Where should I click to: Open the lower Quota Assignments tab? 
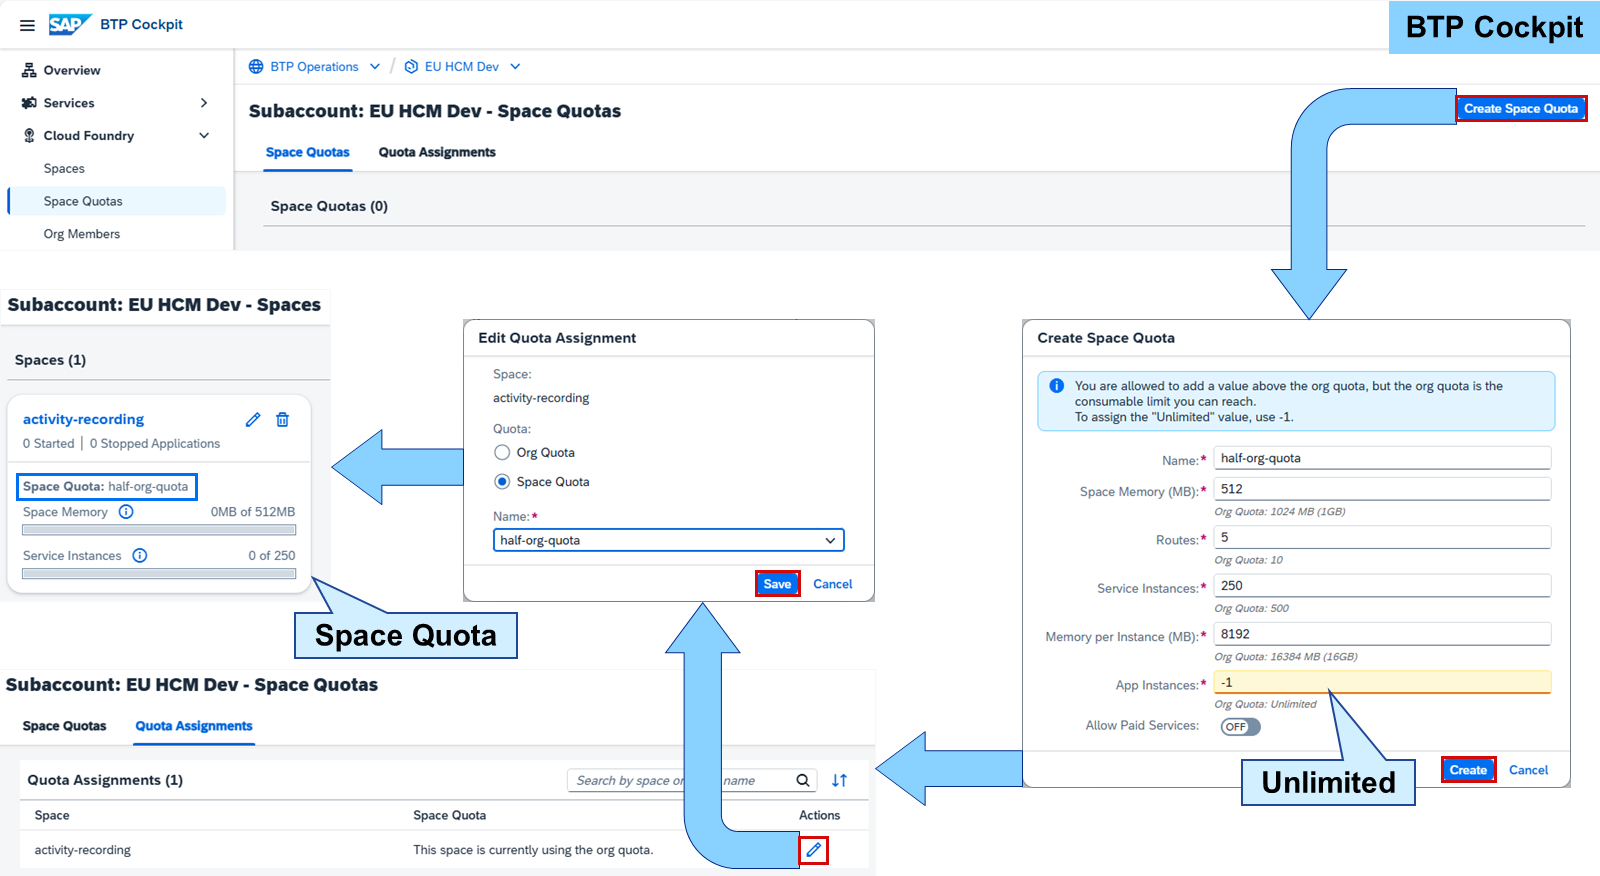[x=194, y=726]
